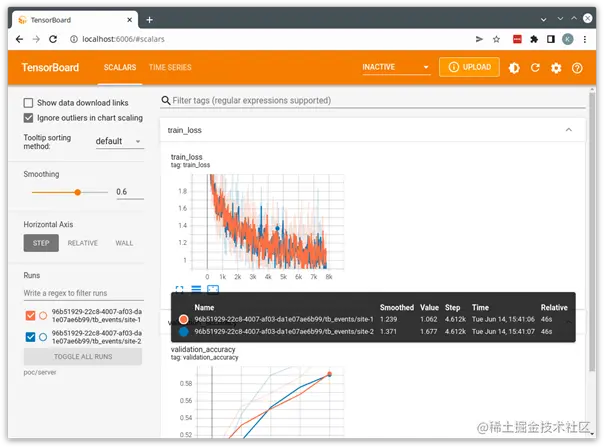604x448 pixels.
Task: Open the Tooltip sorting method dropdown
Action: coord(119,141)
